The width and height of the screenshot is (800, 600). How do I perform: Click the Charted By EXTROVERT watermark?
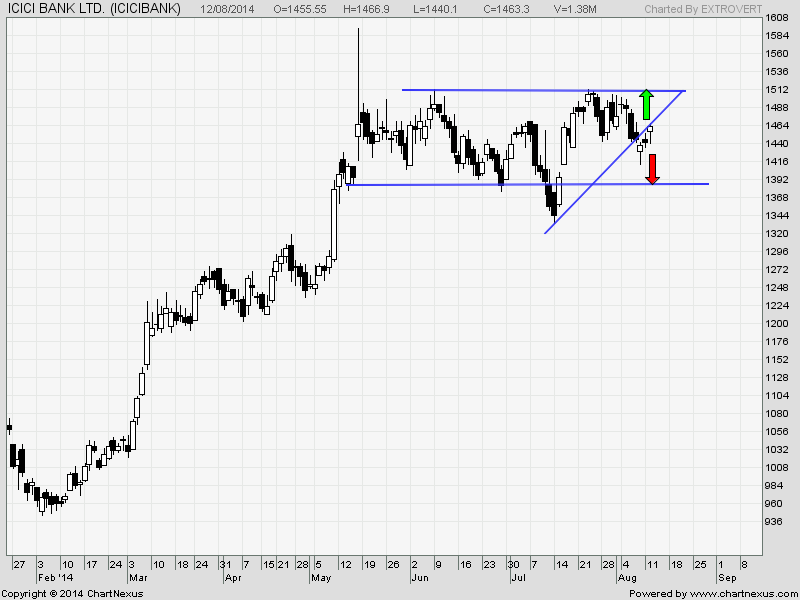719,9
